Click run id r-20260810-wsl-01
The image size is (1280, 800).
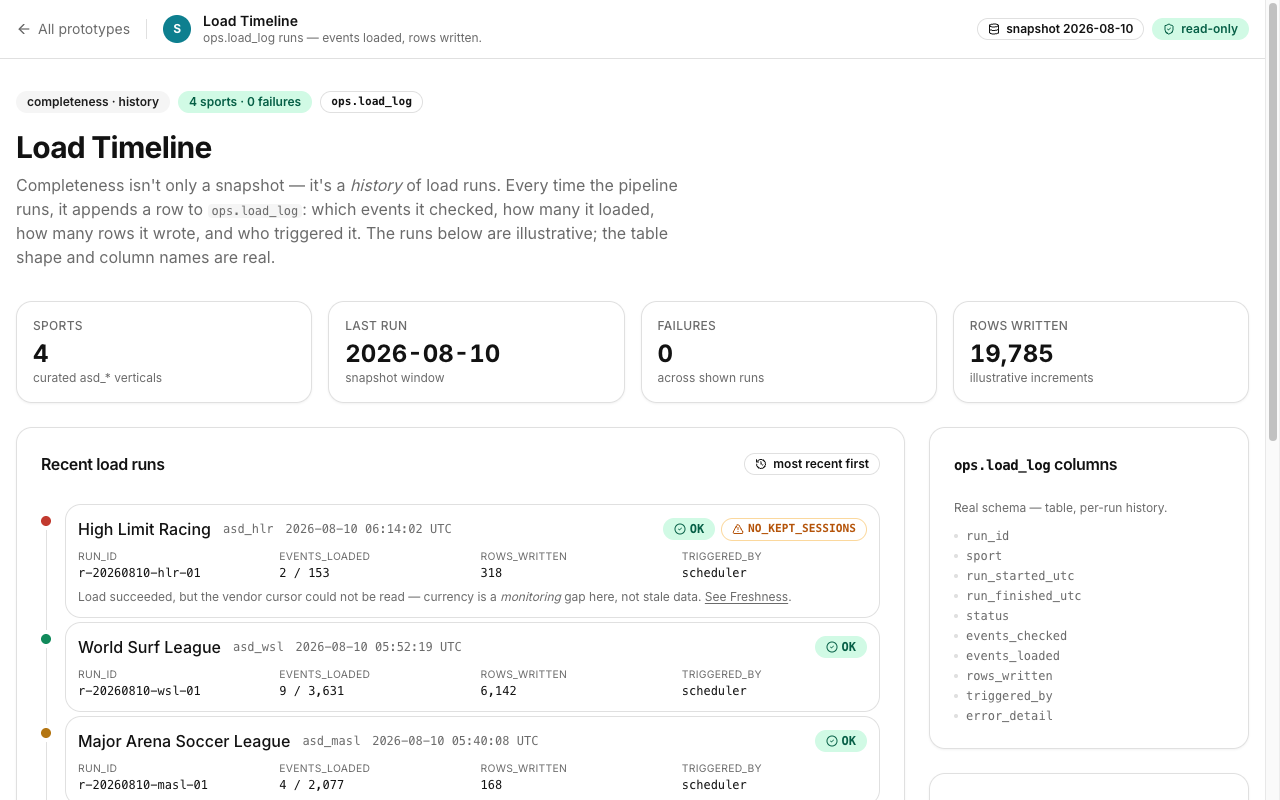coord(139,691)
